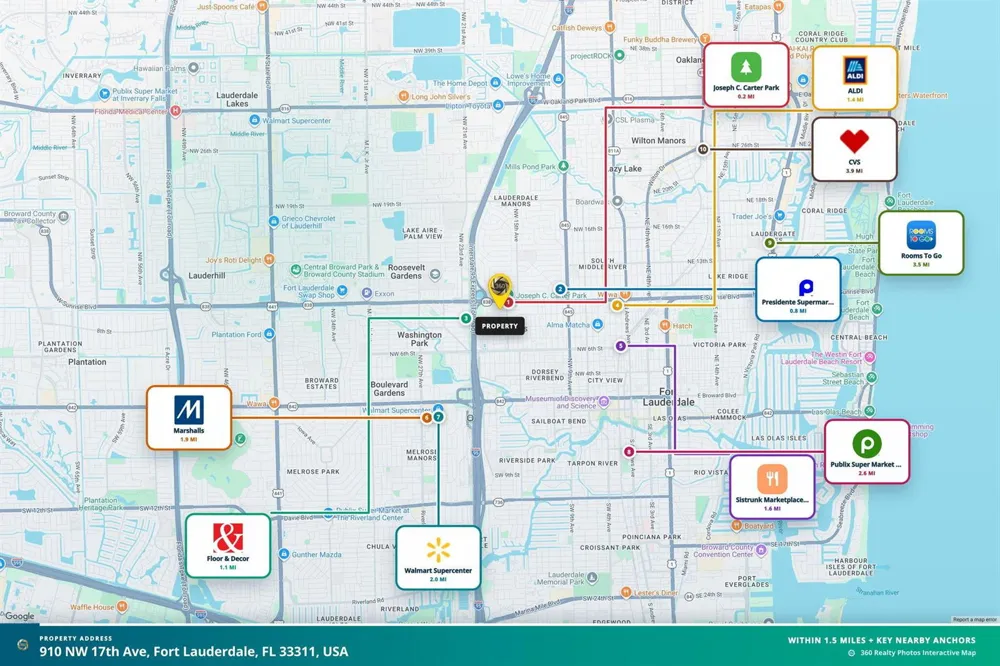Click the Catfish Deweys restaurant pin
The image size is (1000, 666).
click(x=610, y=27)
